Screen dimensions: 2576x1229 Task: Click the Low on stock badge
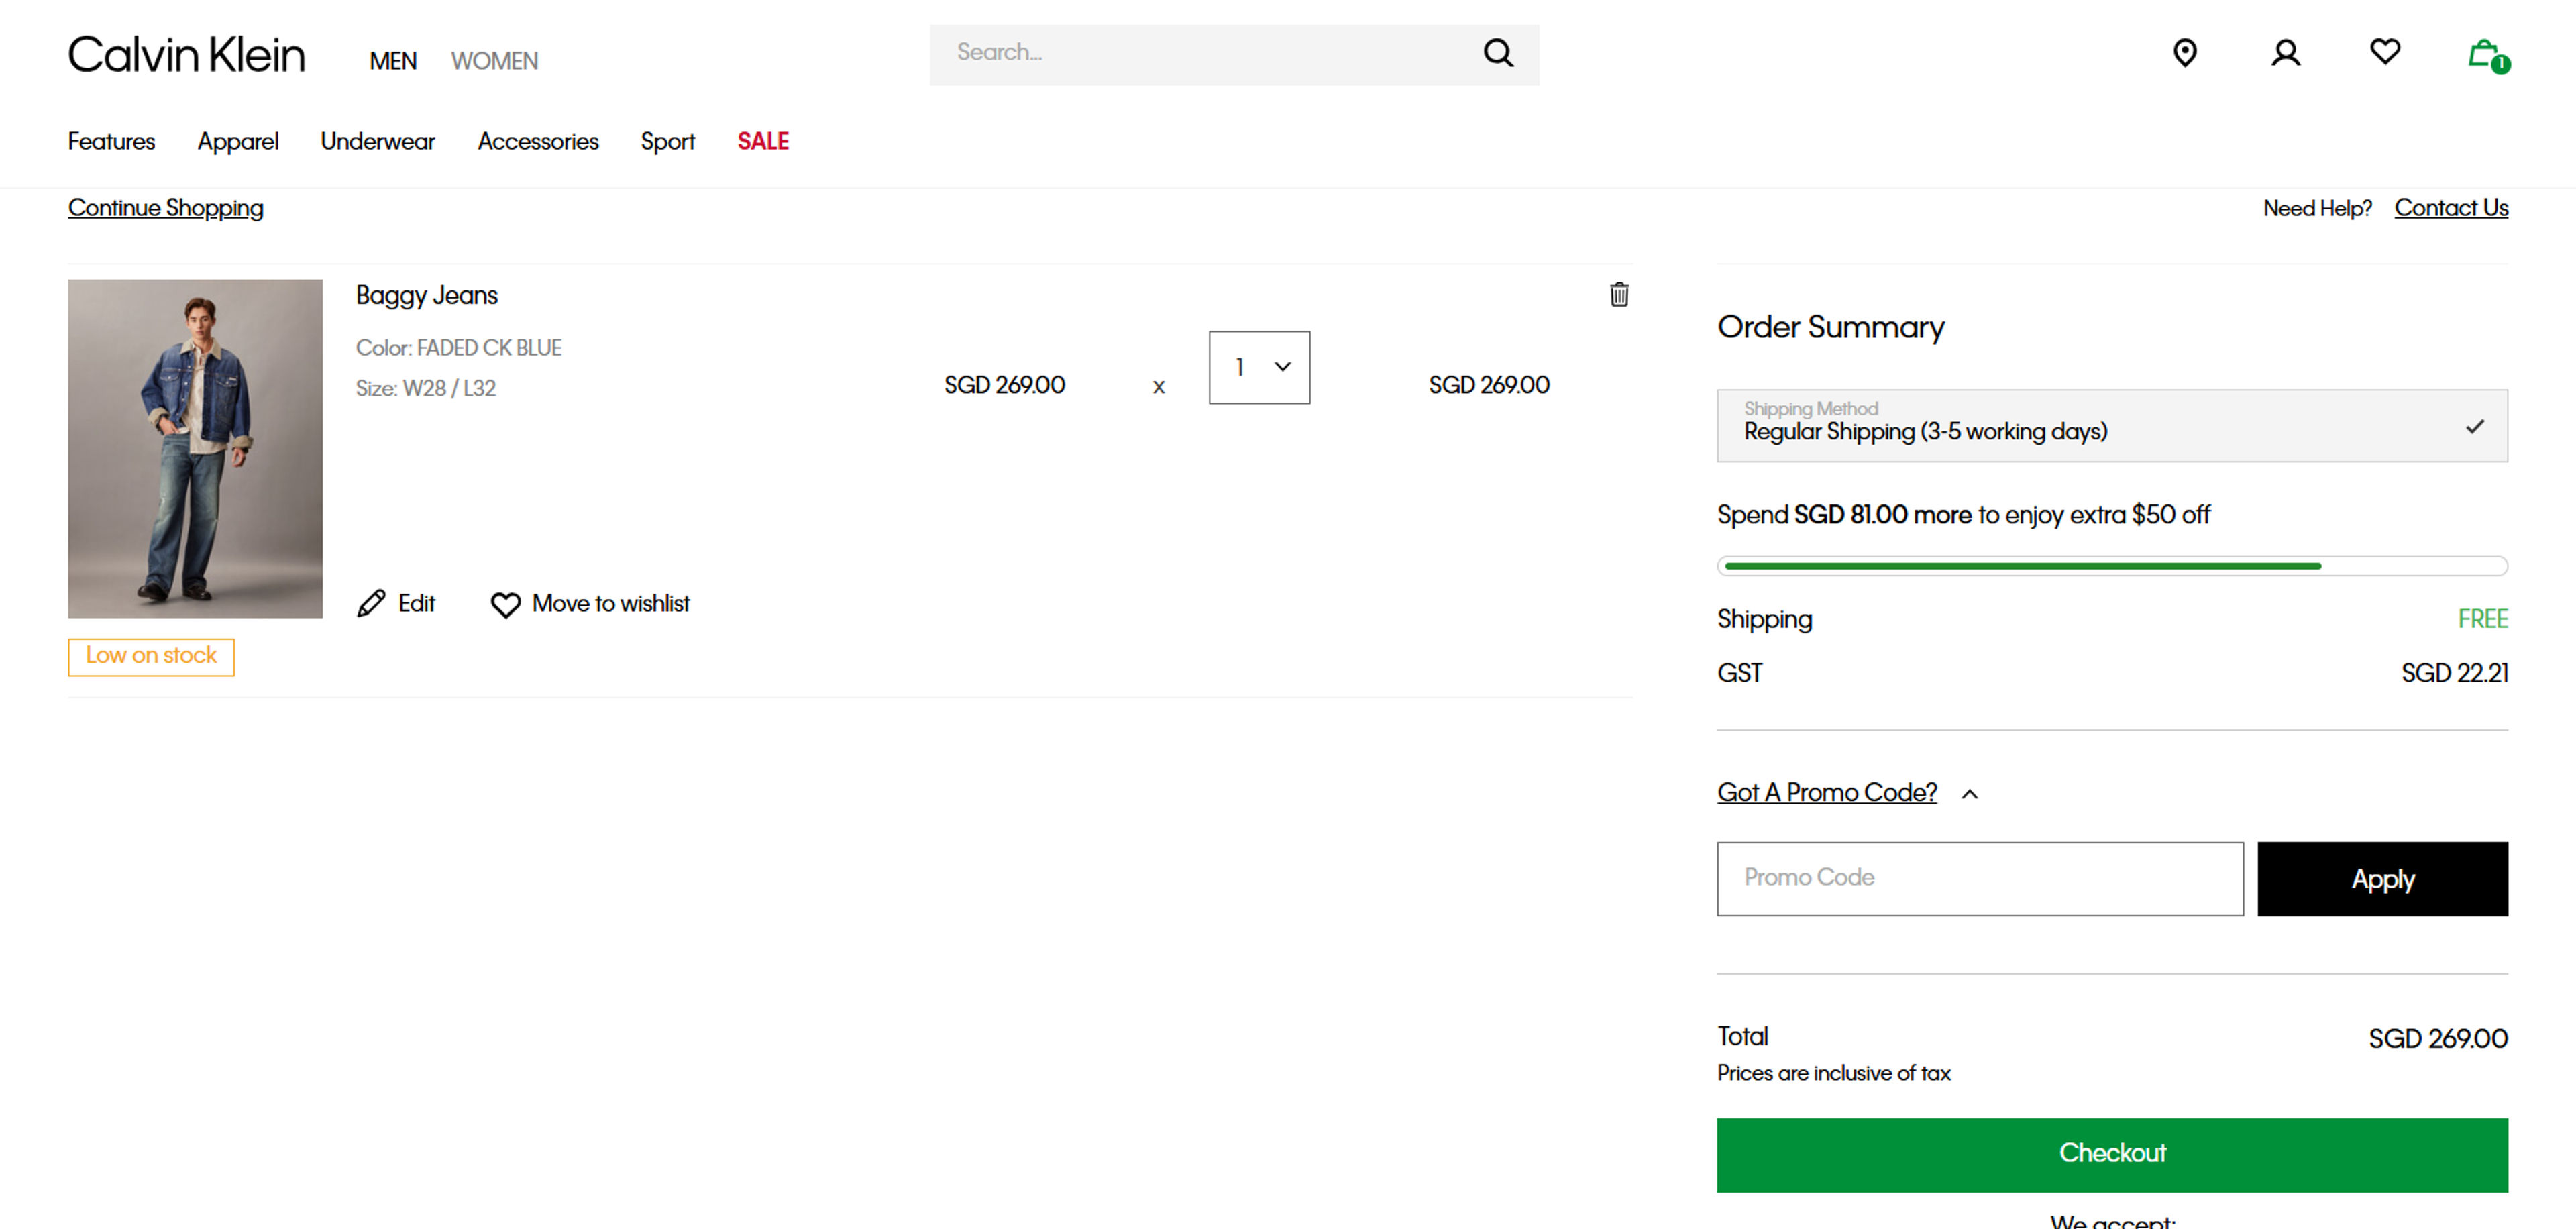click(x=151, y=657)
